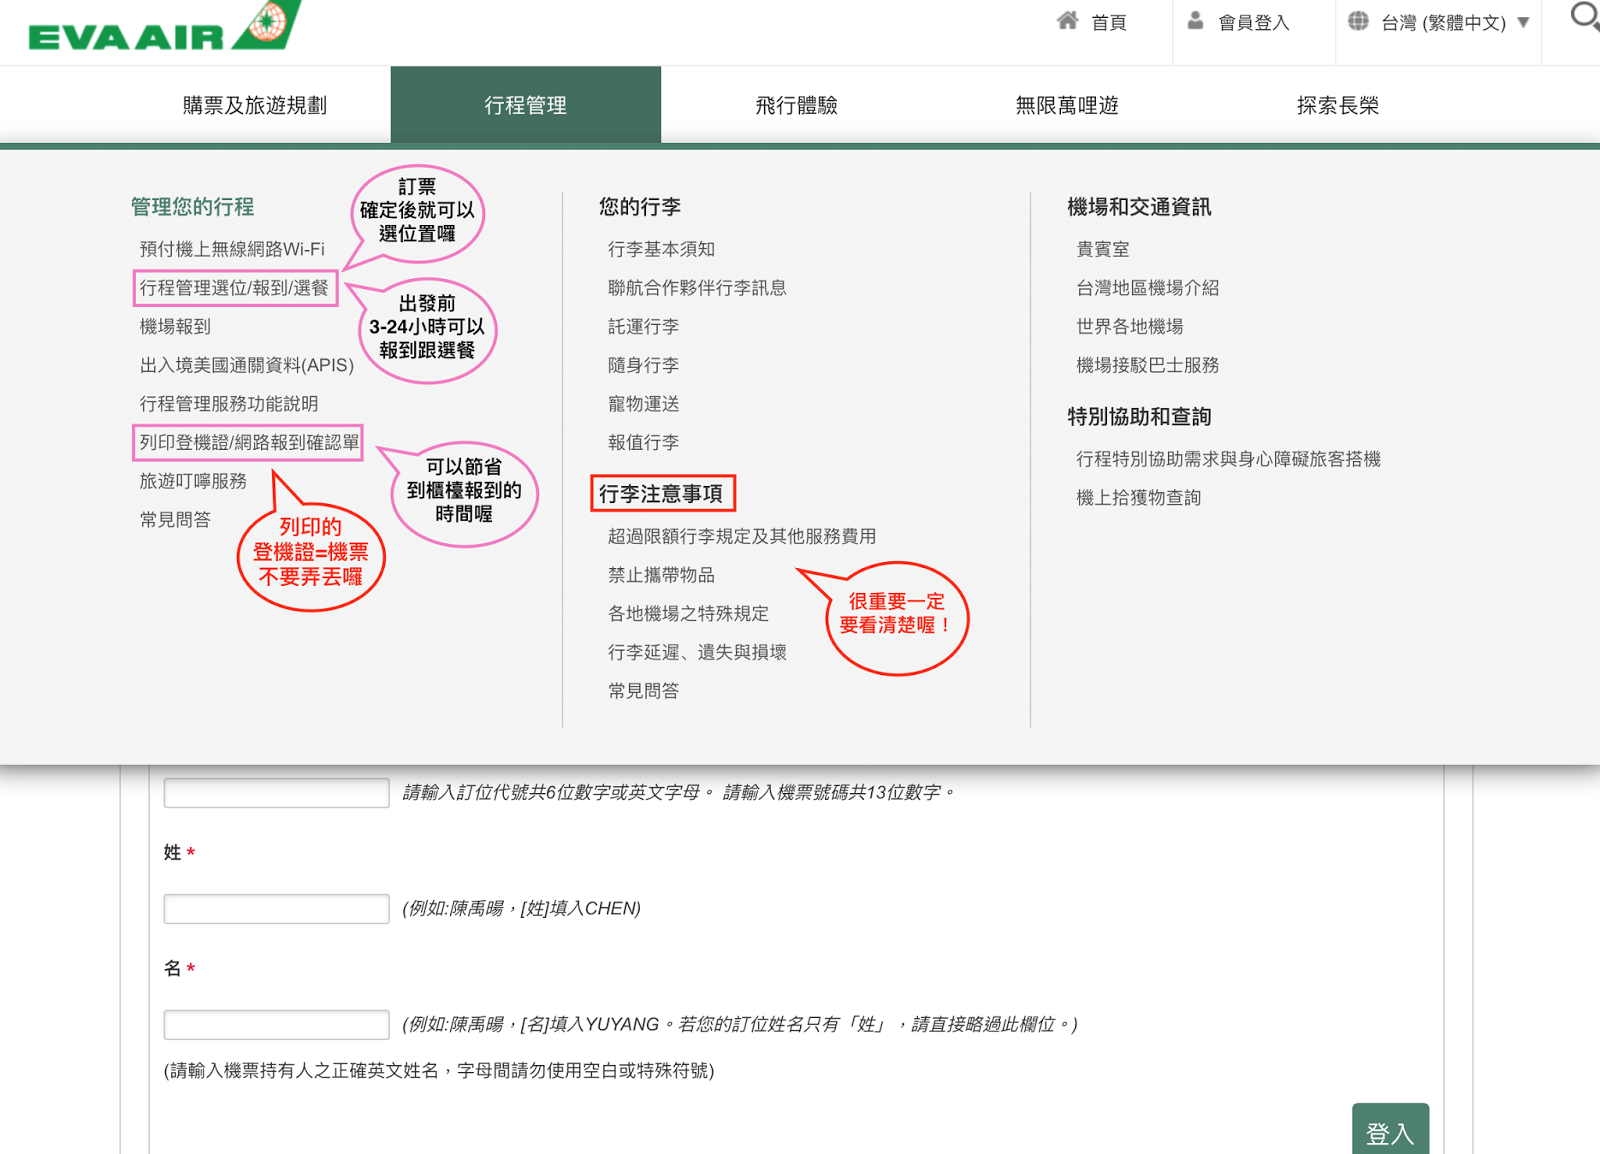Open 預付機上無線網路Wi-Fi link
The height and width of the screenshot is (1154, 1600).
click(x=232, y=249)
